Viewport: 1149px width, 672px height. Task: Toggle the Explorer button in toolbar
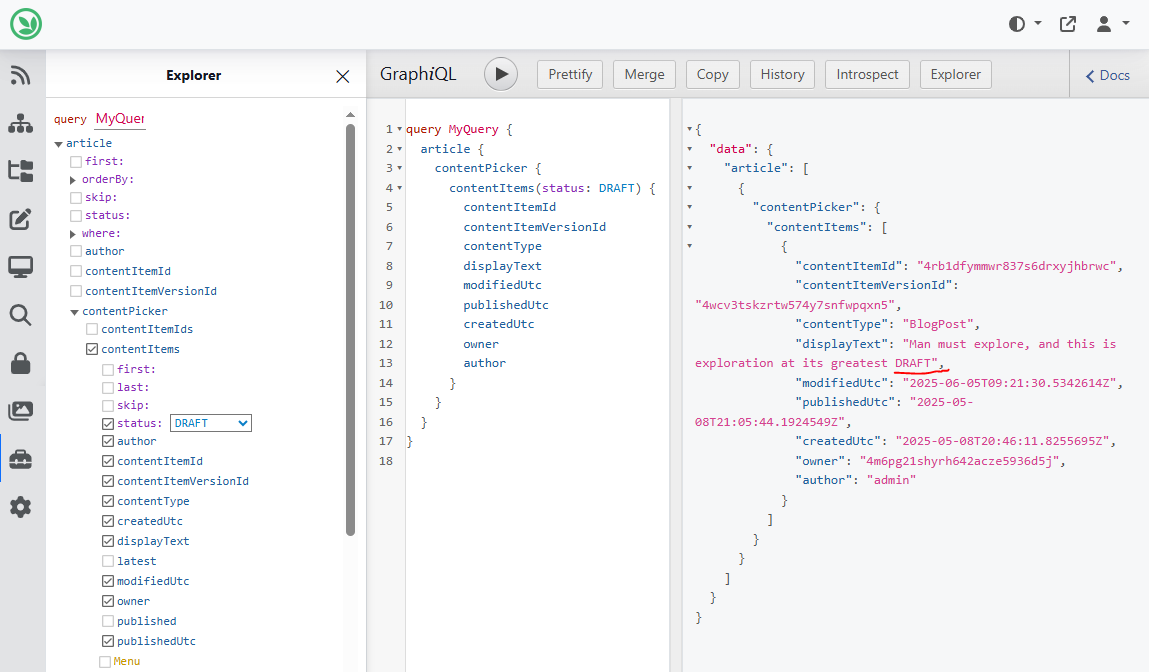[x=956, y=74]
